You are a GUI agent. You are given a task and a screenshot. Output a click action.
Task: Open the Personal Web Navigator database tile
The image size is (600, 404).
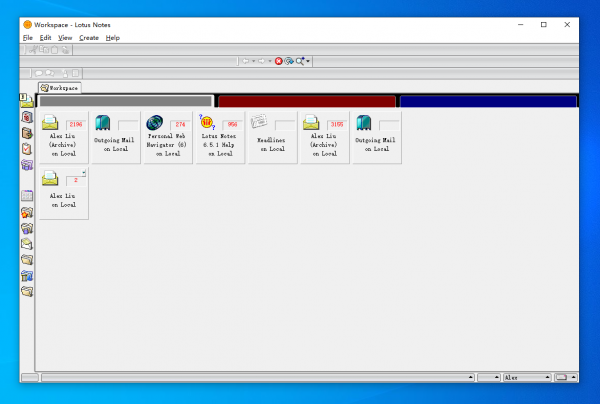(168, 136)
